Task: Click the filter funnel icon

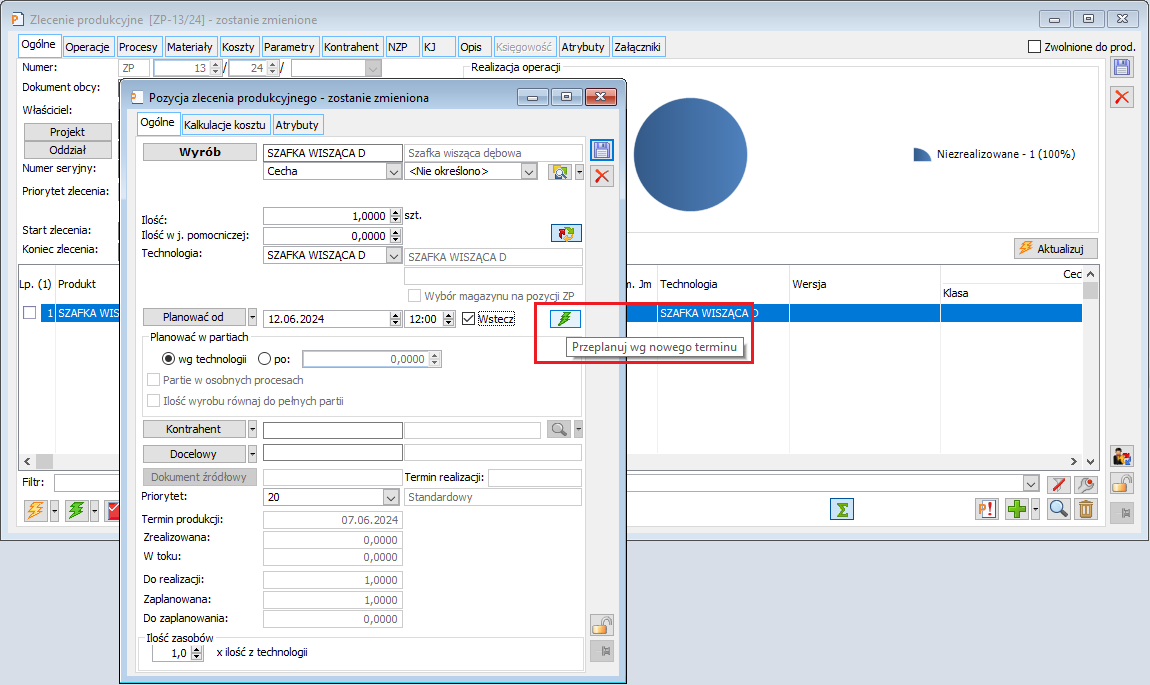Action: [1058, 484]
